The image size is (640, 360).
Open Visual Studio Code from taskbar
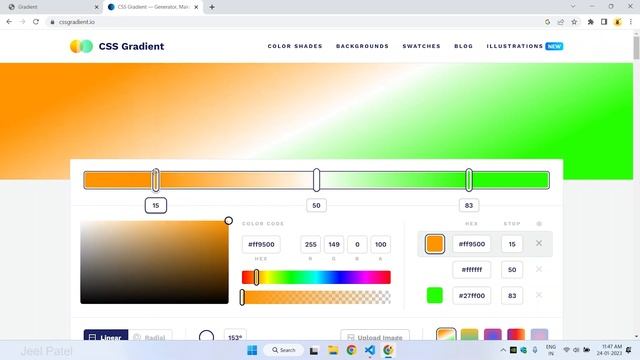(x=370, y=350)
